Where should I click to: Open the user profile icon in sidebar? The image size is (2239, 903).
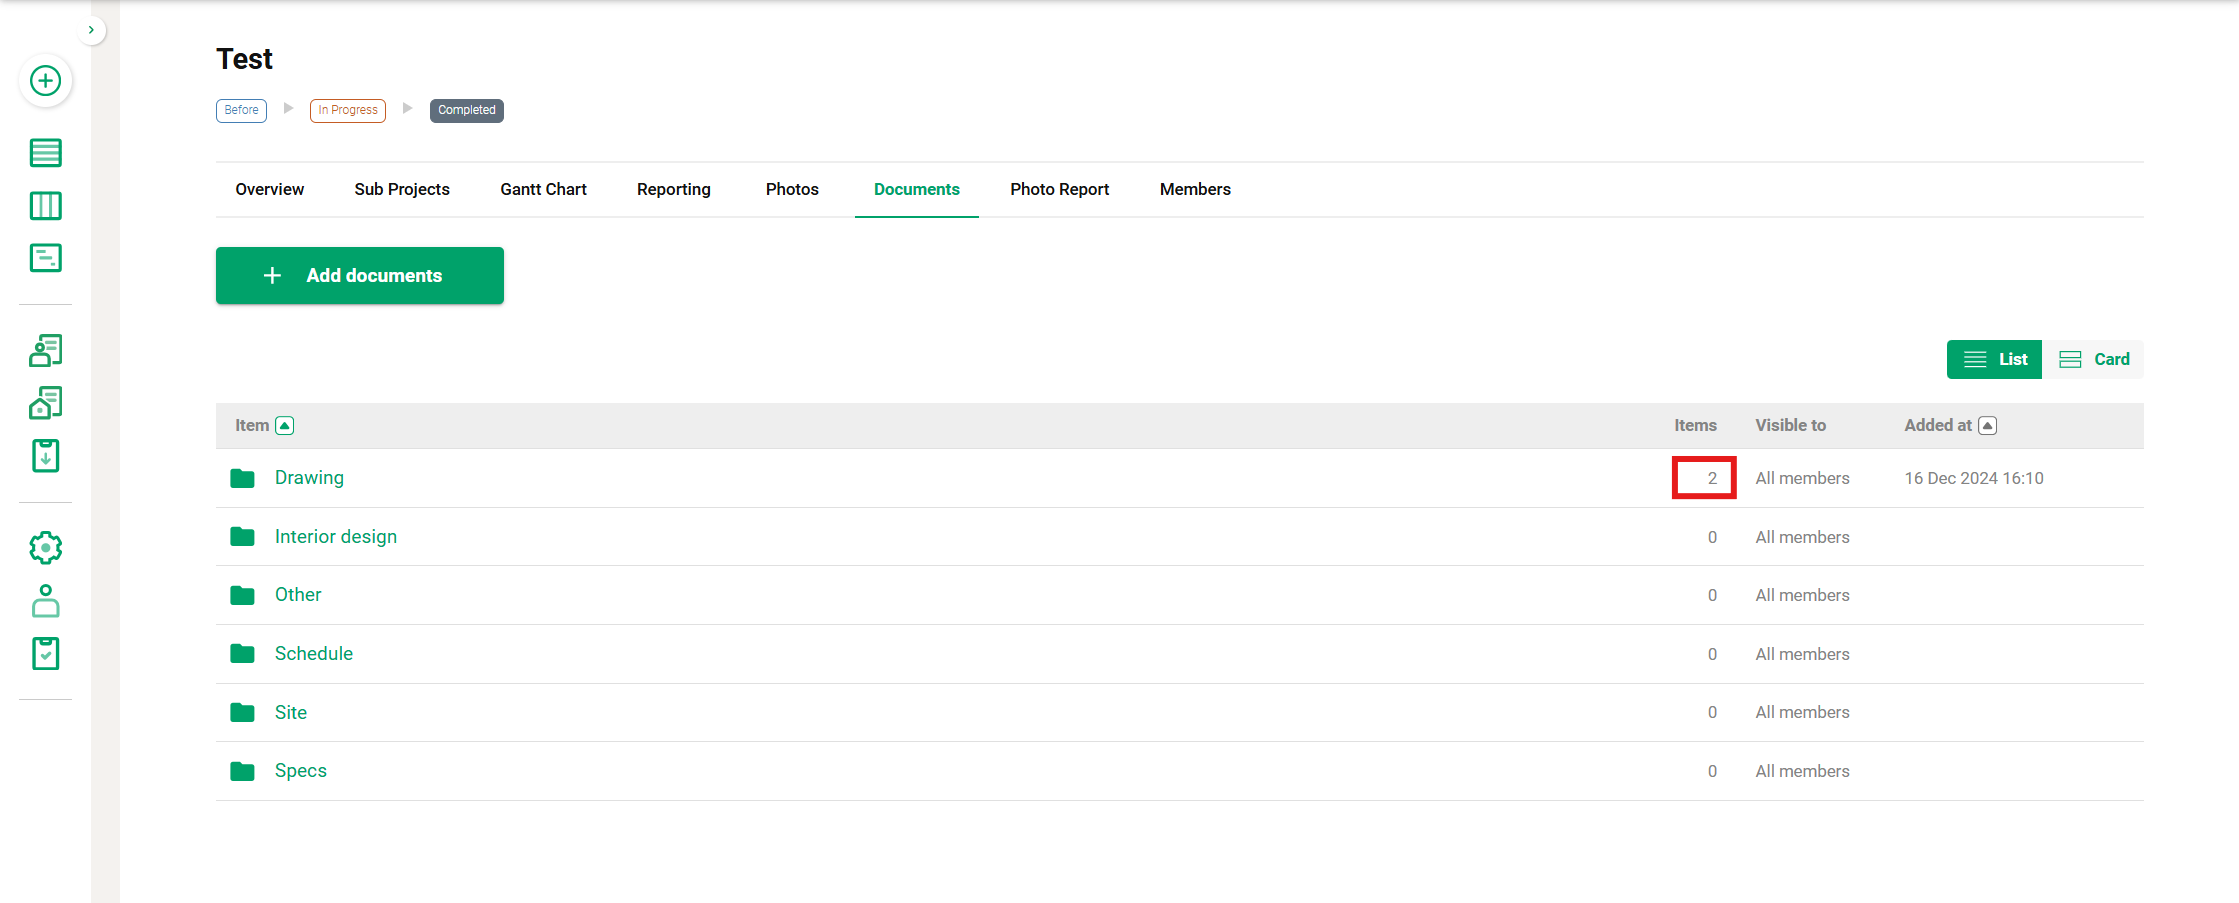[x=45, y=601]
